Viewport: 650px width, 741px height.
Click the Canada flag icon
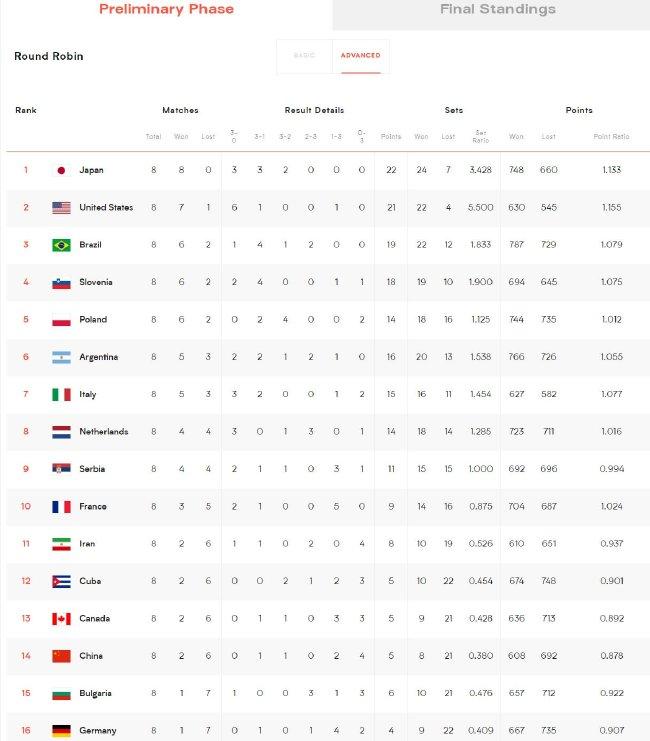click(61, 619)
